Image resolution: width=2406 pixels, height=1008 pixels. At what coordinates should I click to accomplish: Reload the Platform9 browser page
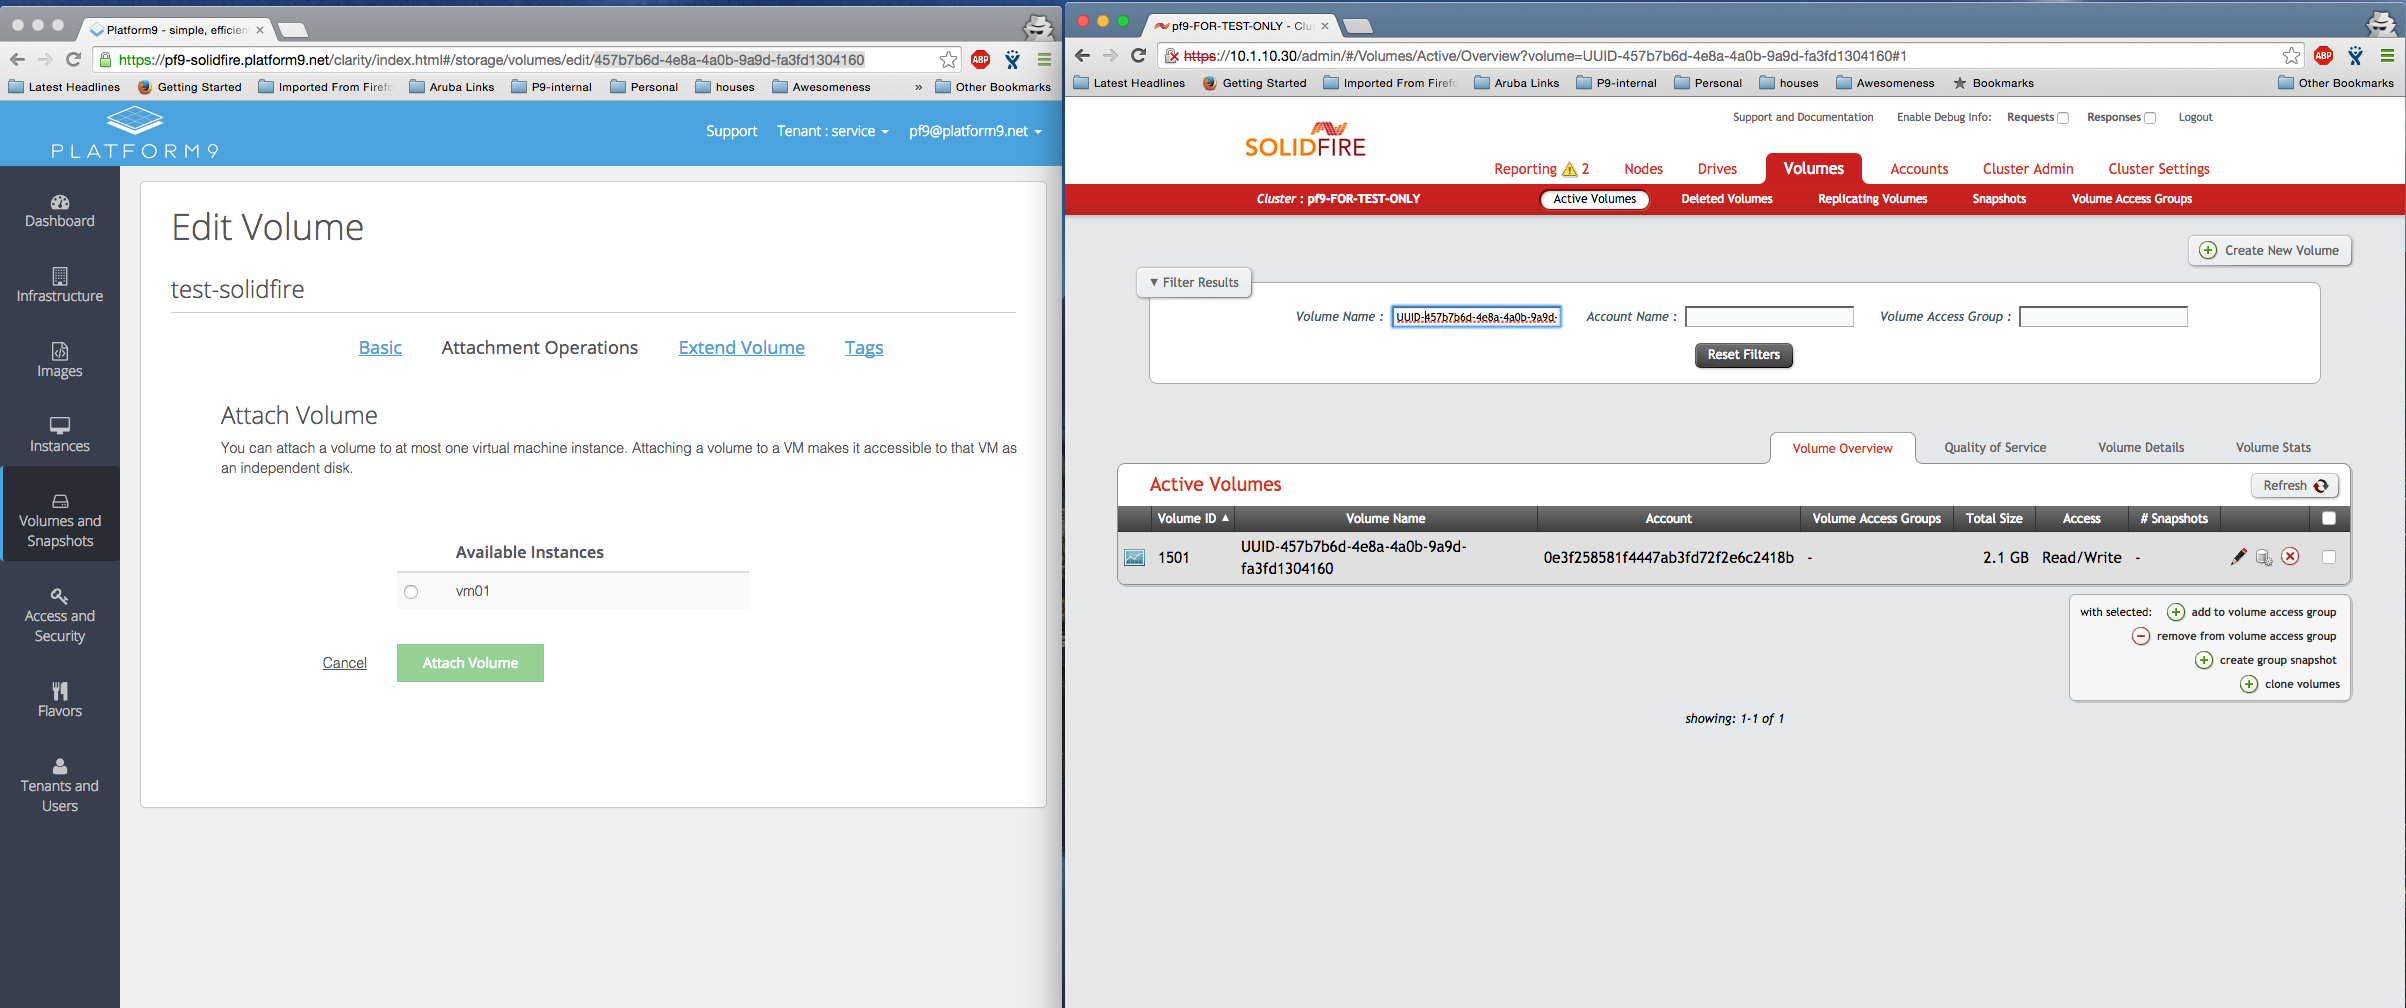click(x=73, y=59)
